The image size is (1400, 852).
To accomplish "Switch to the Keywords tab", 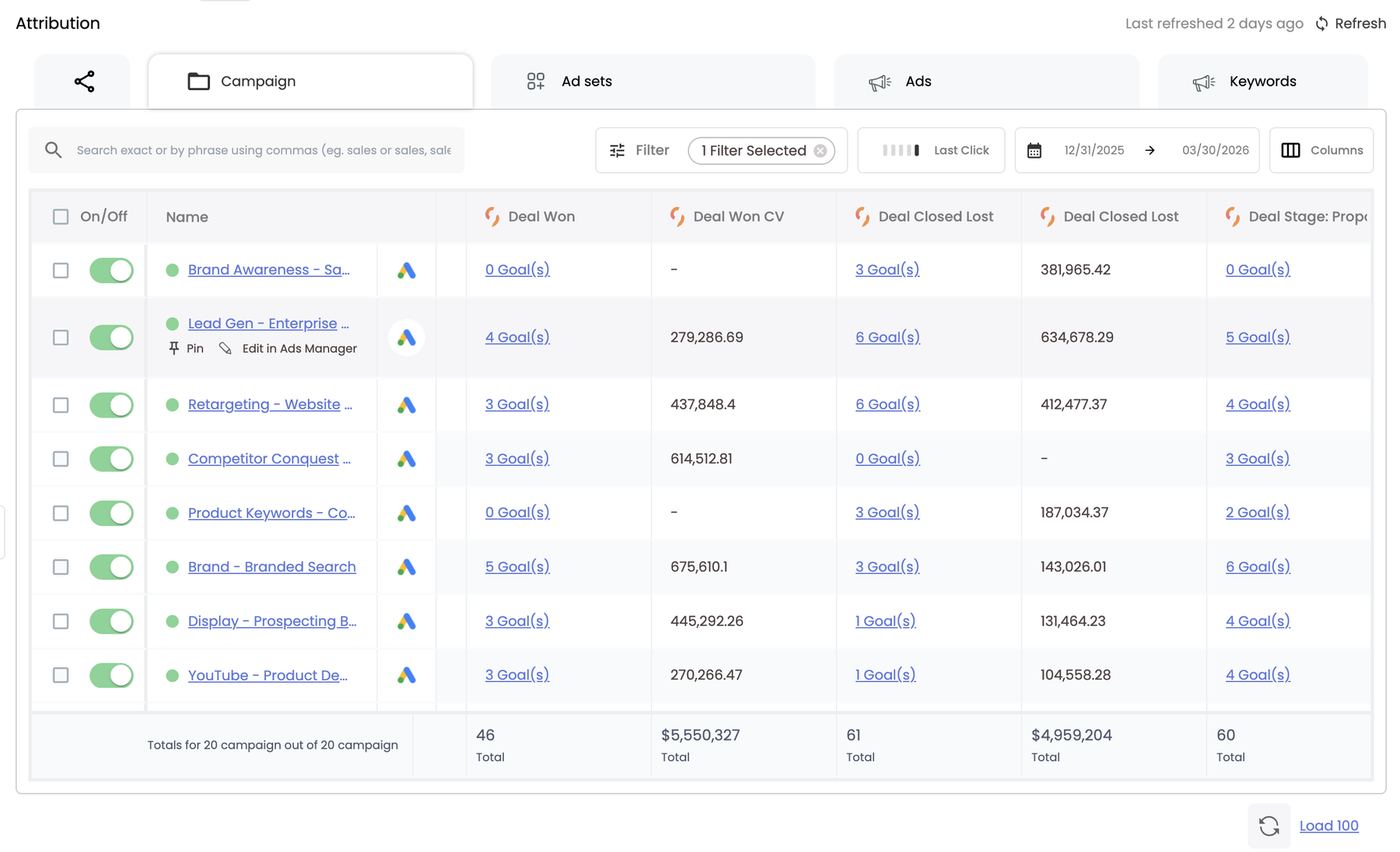I will [x=1262, y=81].
